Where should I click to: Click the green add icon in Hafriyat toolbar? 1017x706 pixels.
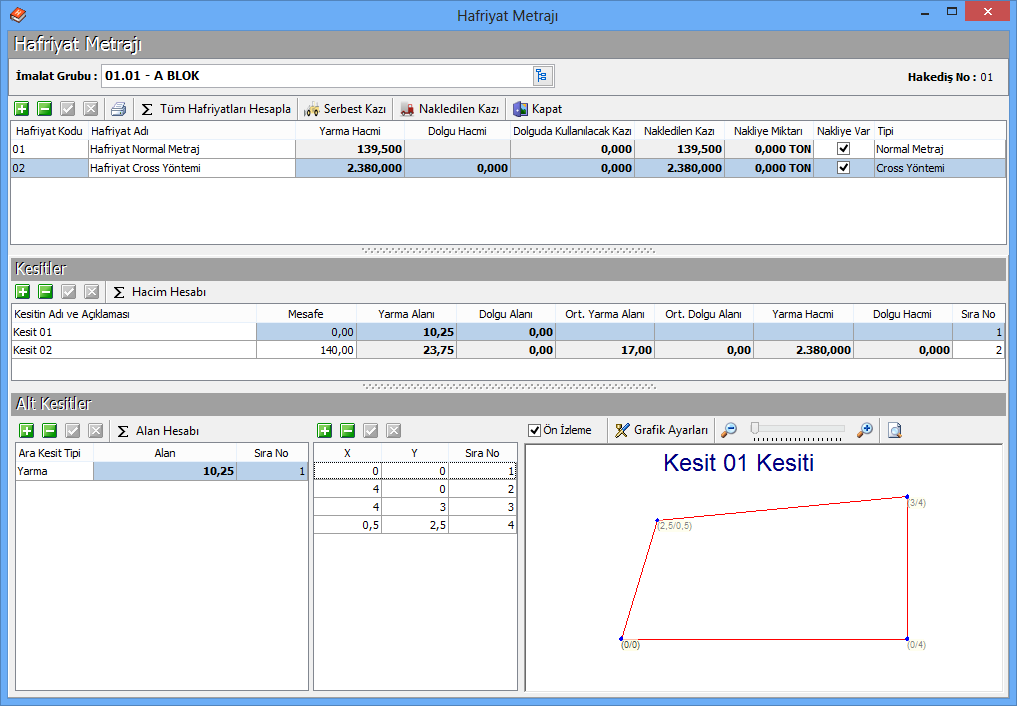(22, 109)
